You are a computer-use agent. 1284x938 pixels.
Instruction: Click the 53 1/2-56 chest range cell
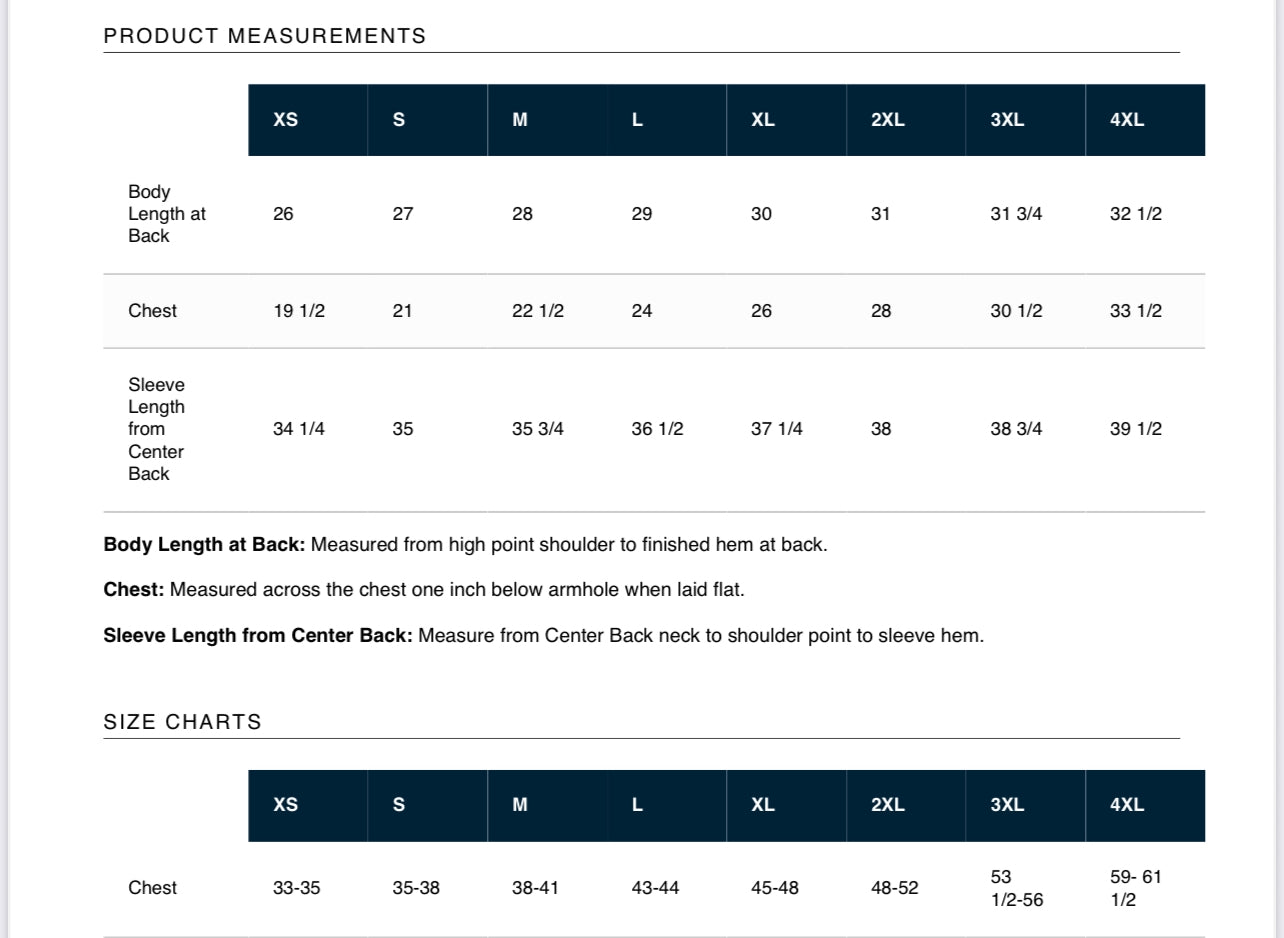1016,888
